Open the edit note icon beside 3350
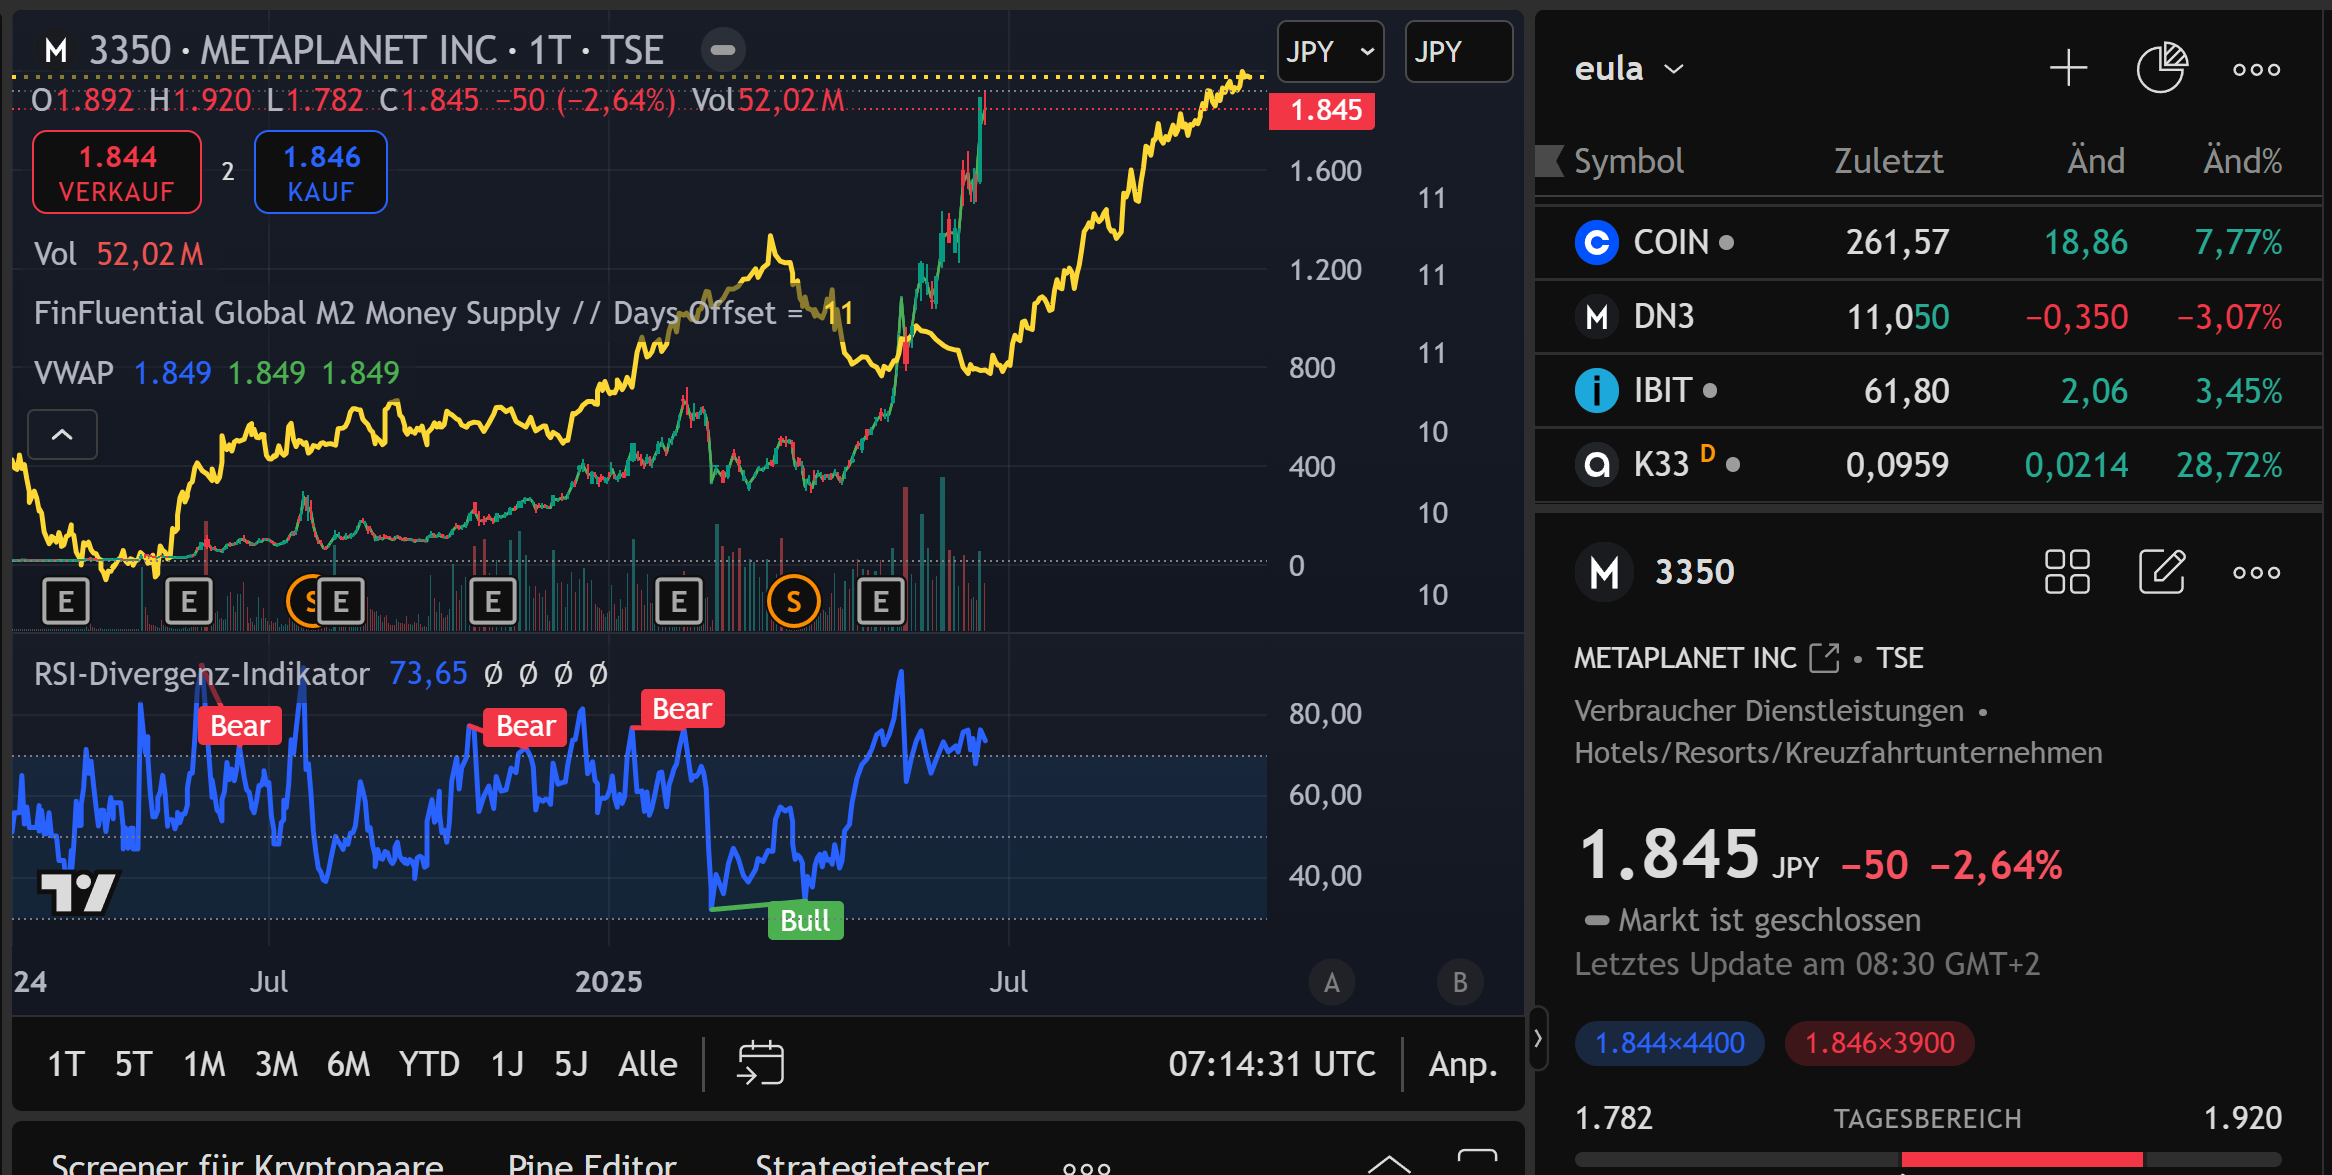Screen dimensions: 2332x1175 tap(2162, 572)
